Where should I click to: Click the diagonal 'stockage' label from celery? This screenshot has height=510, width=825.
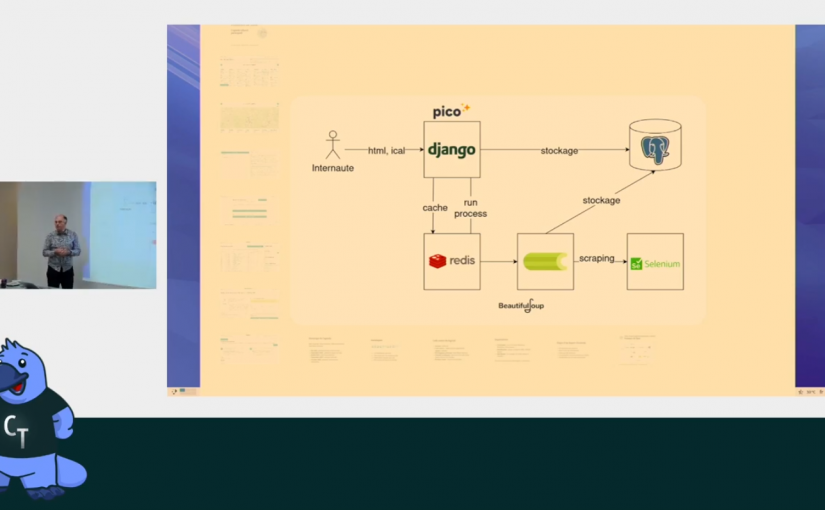(601, 200)
